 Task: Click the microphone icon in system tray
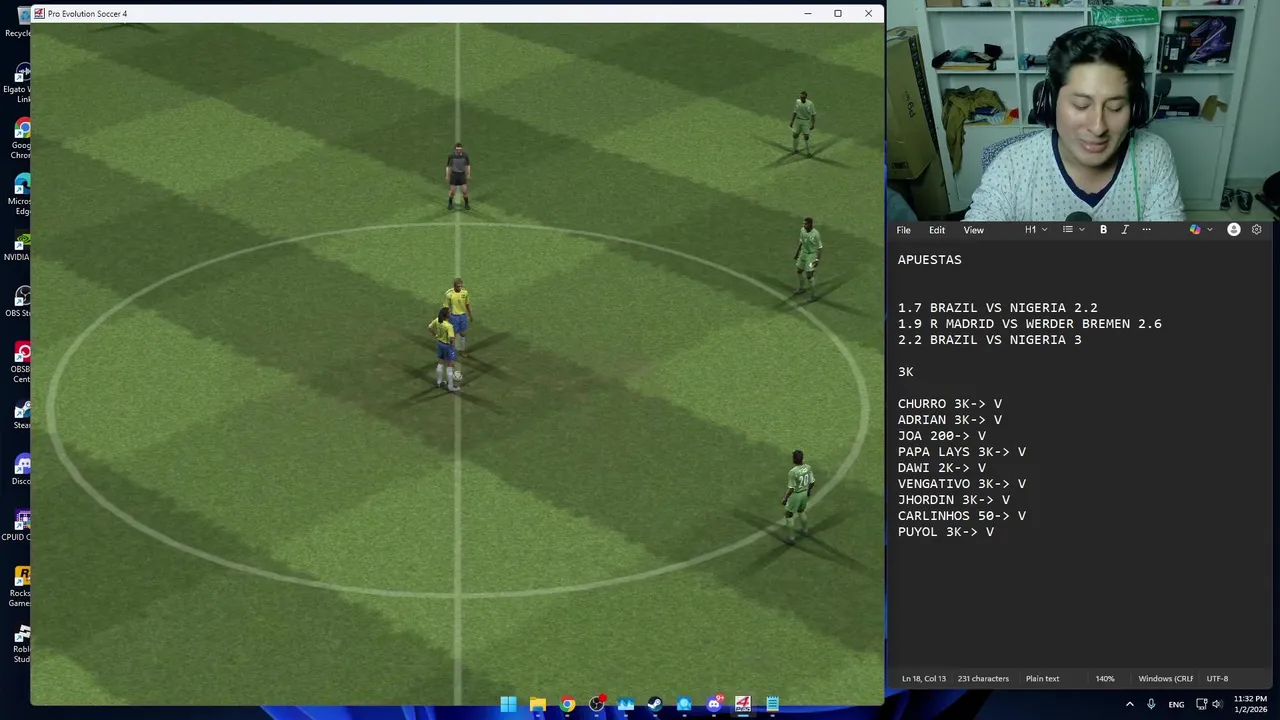[x=1152, y=705]
